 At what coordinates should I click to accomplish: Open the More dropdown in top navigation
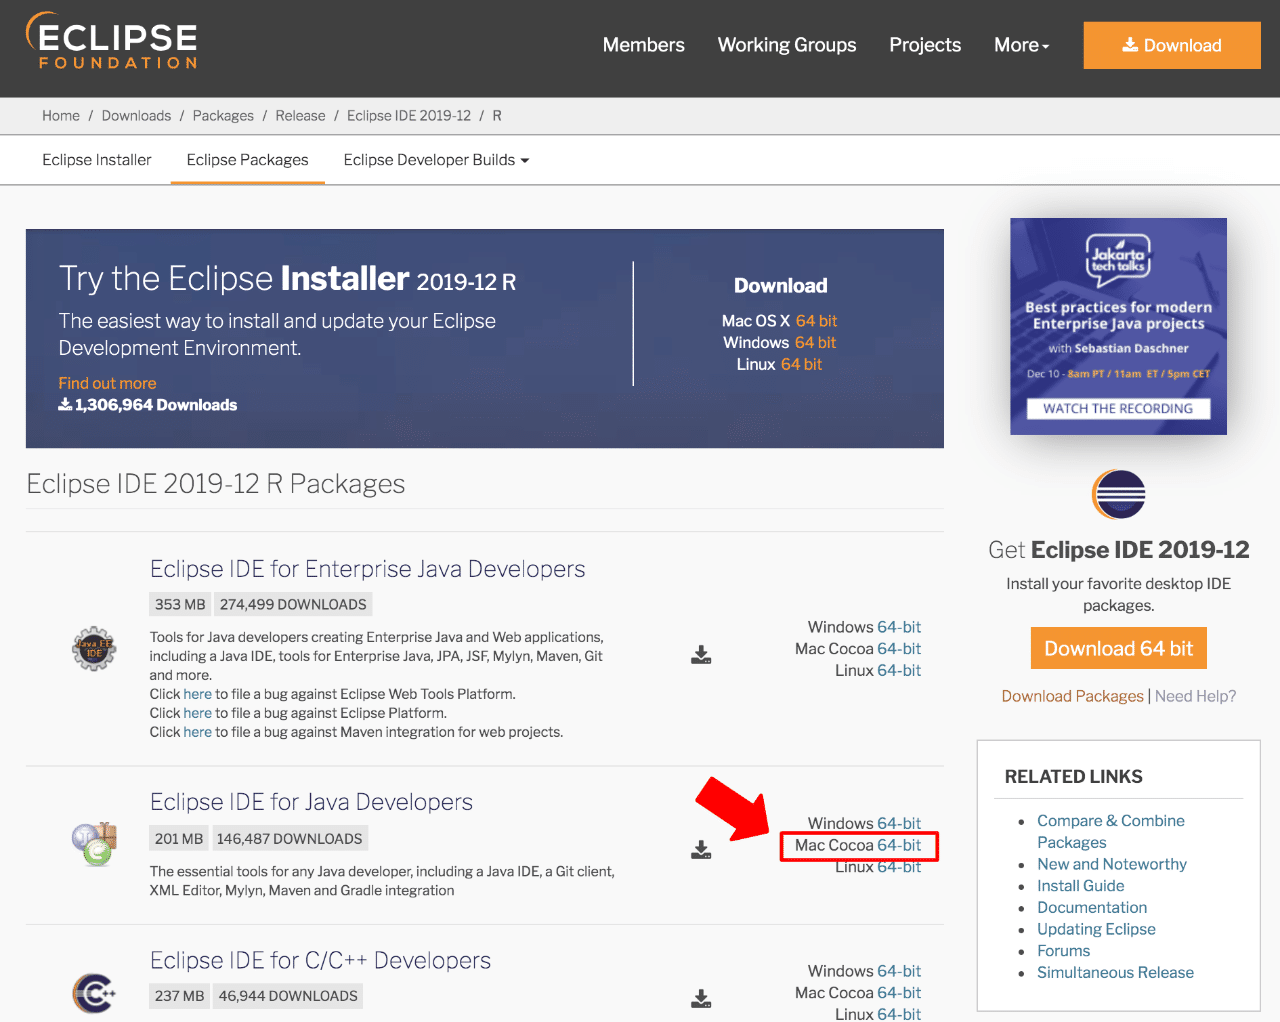pyautogui.click(x=1021, y=45)
